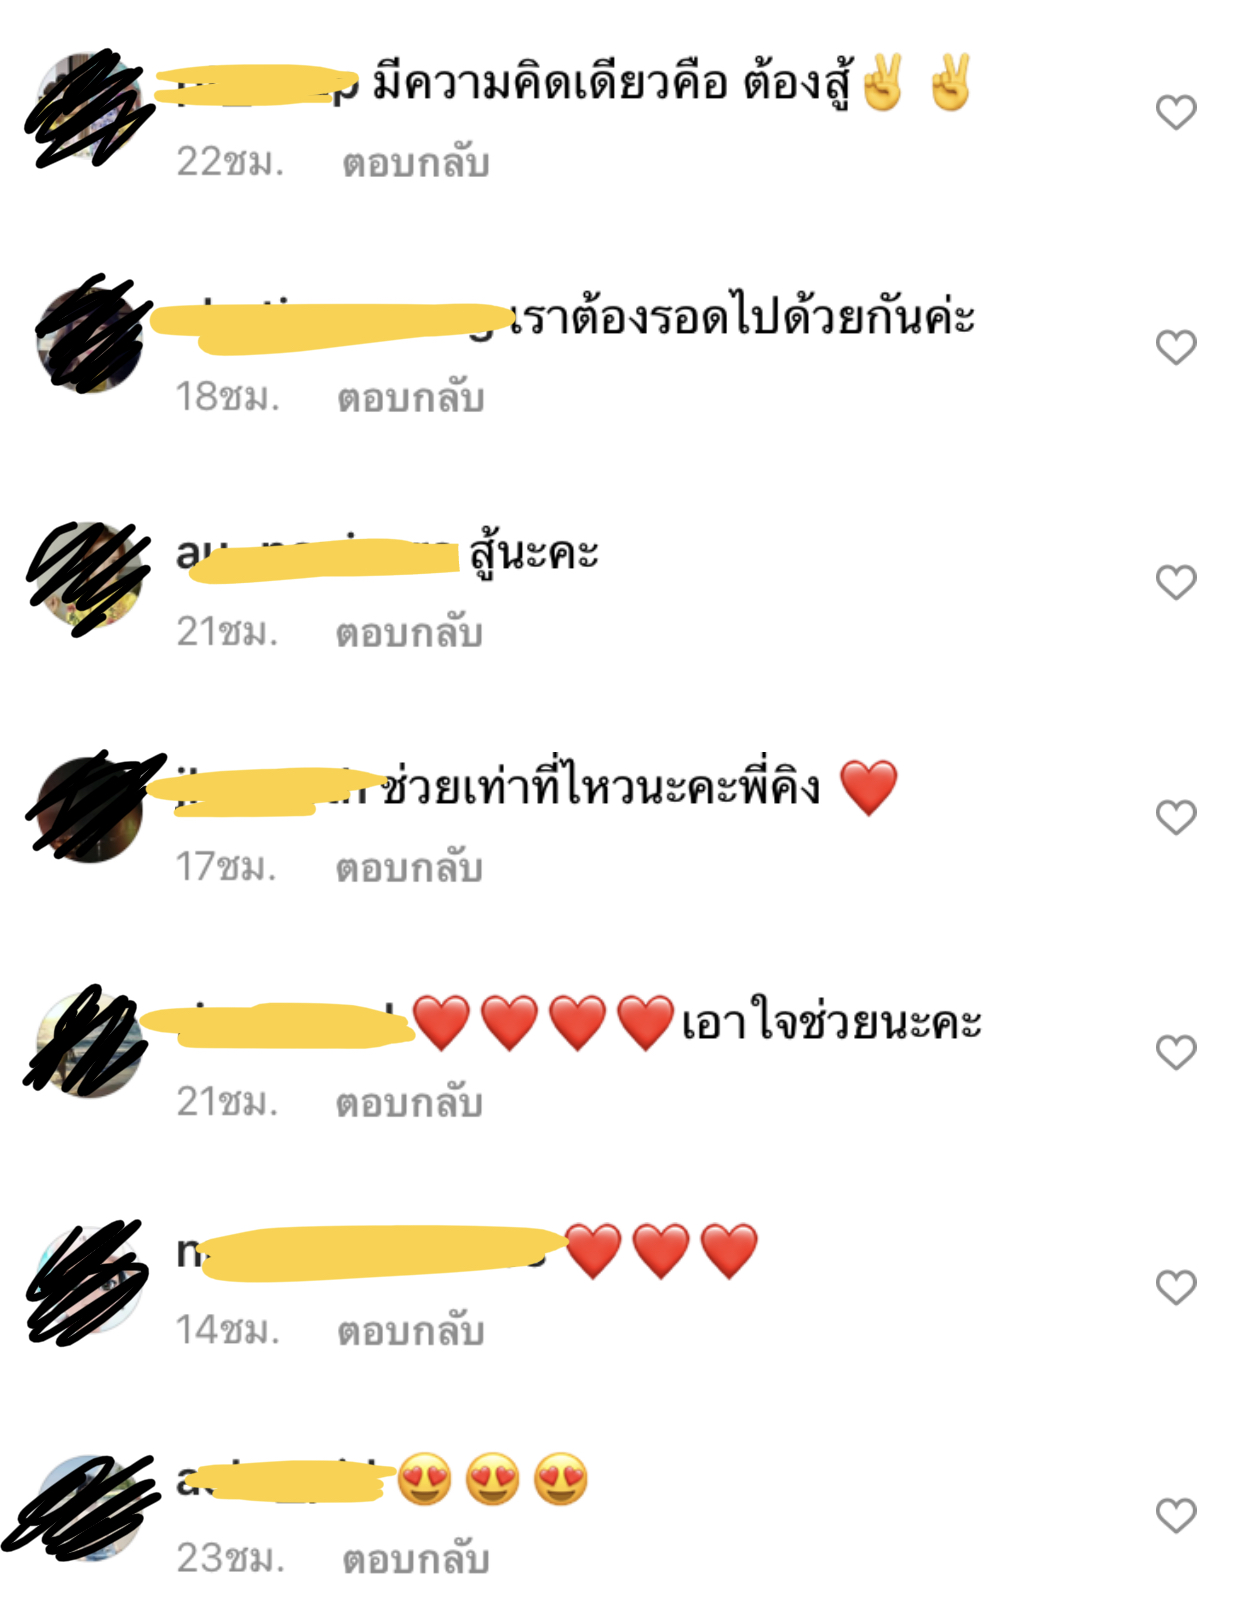Like the 18ชม. comment เราต้องรอดไปด้วยกันค่ะ
The width and height of the screenshot is (1255, 1608).
point(1176,347)
